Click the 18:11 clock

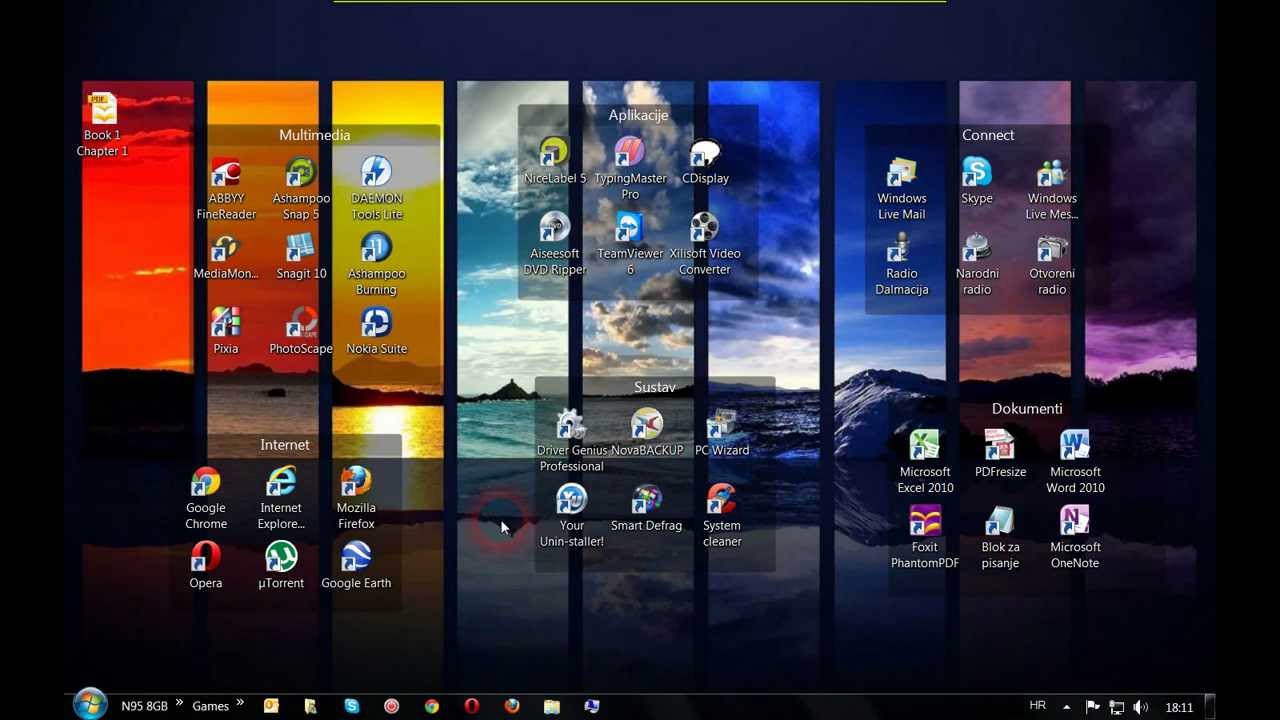point(1179,707)
